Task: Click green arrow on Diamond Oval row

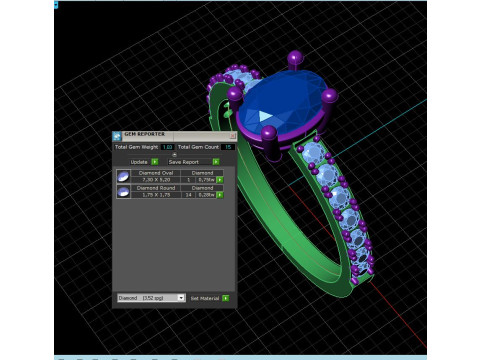Action: coord(220,180)
